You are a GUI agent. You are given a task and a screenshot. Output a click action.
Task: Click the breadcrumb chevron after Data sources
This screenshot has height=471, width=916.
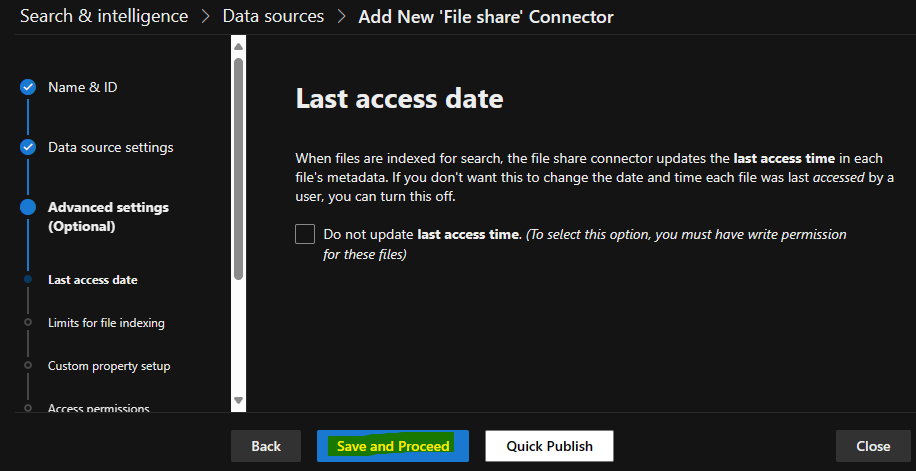click(342, 16)
